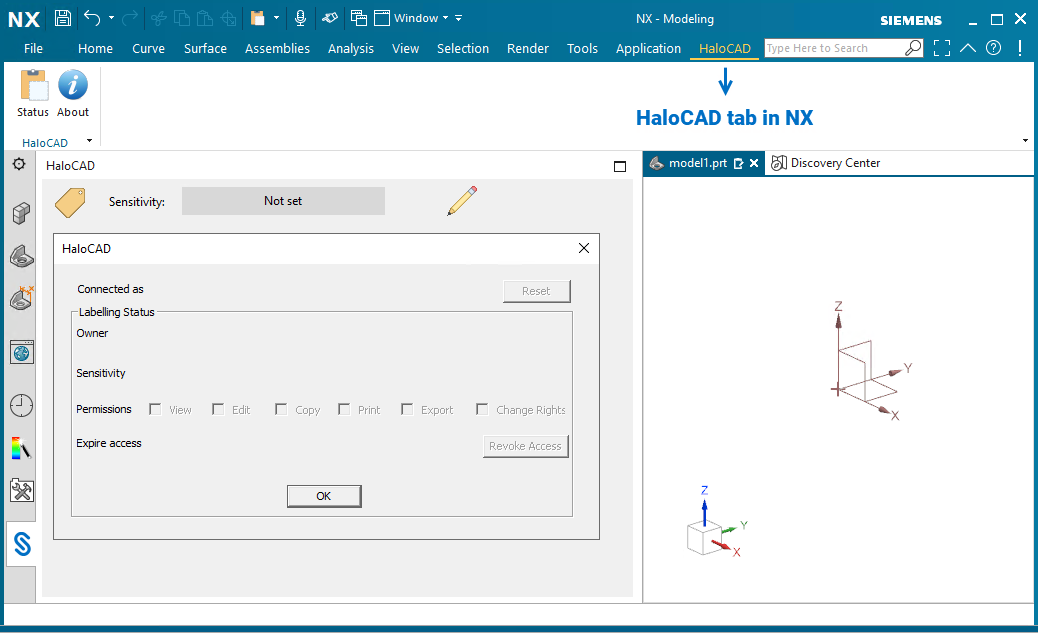Click the microphone voice command icon

(300, 18)
